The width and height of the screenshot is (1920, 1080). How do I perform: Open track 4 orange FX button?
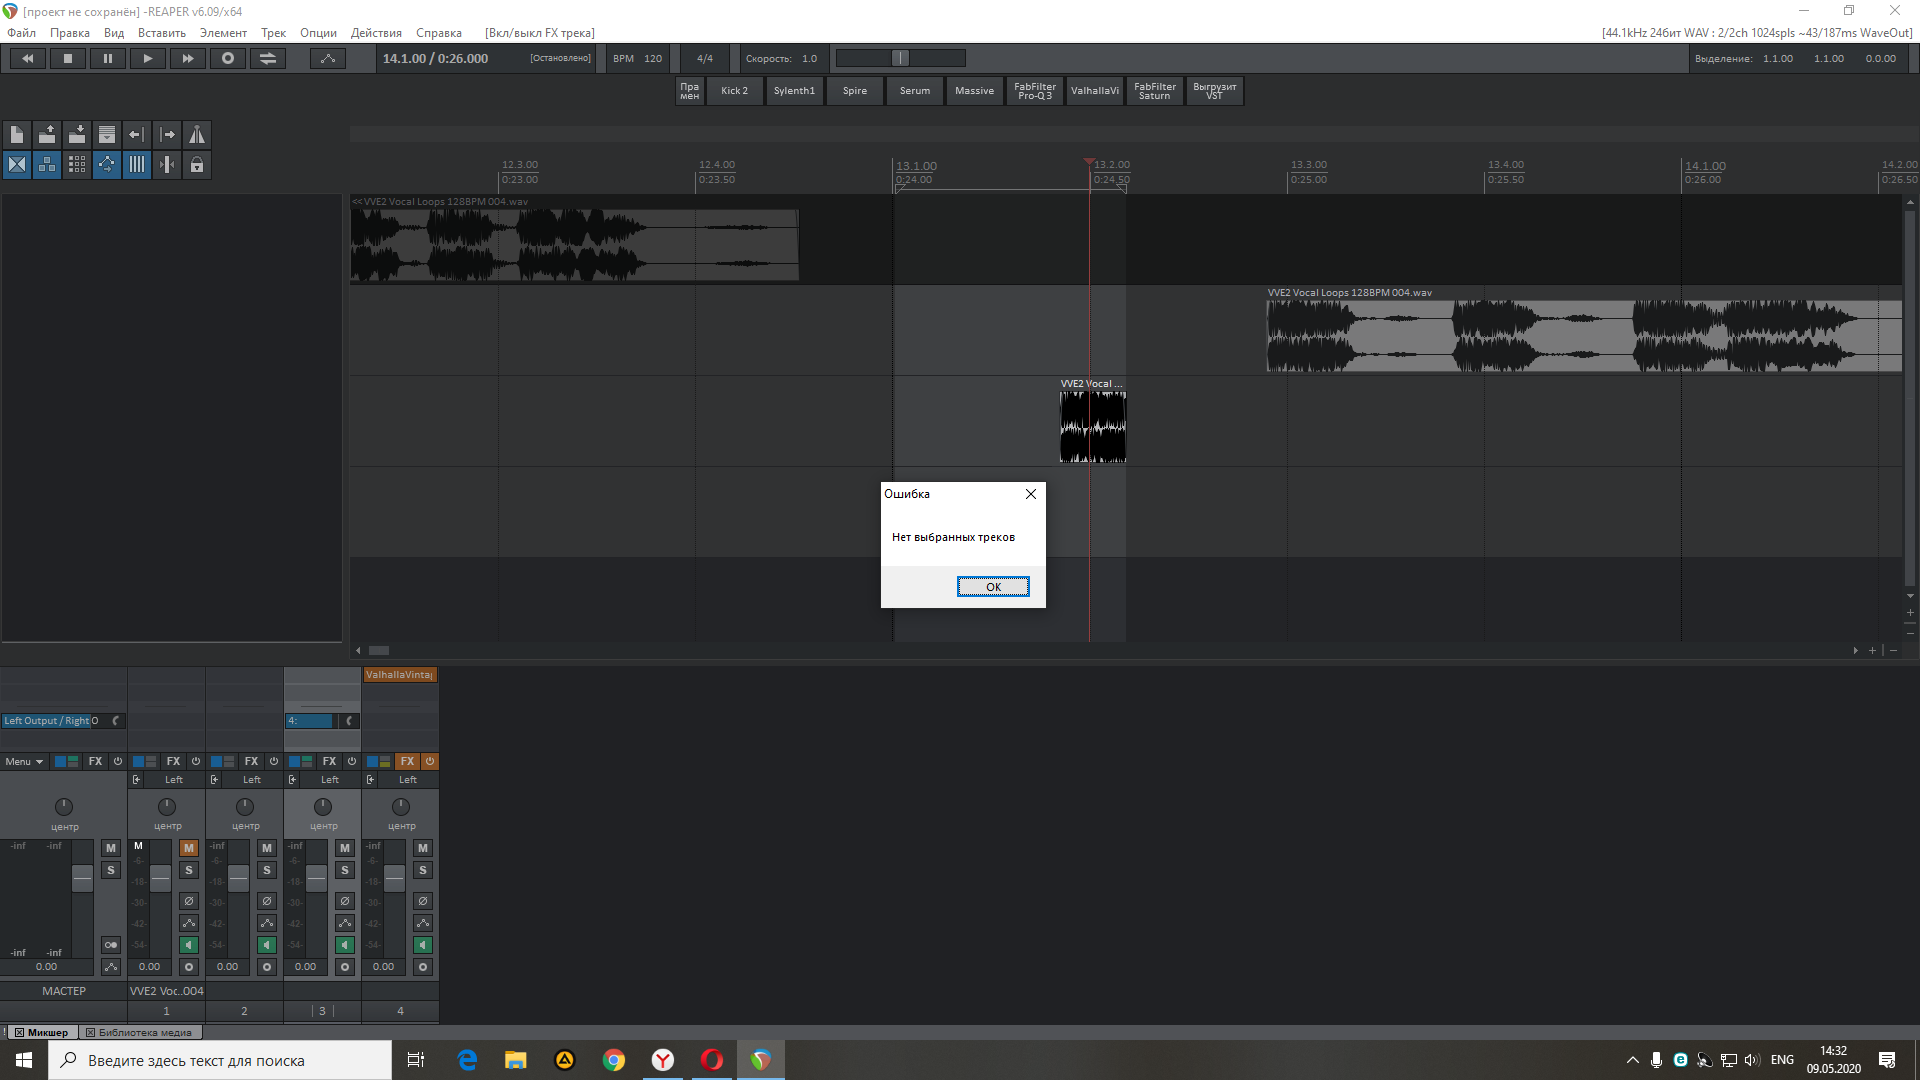pos(407,761)
